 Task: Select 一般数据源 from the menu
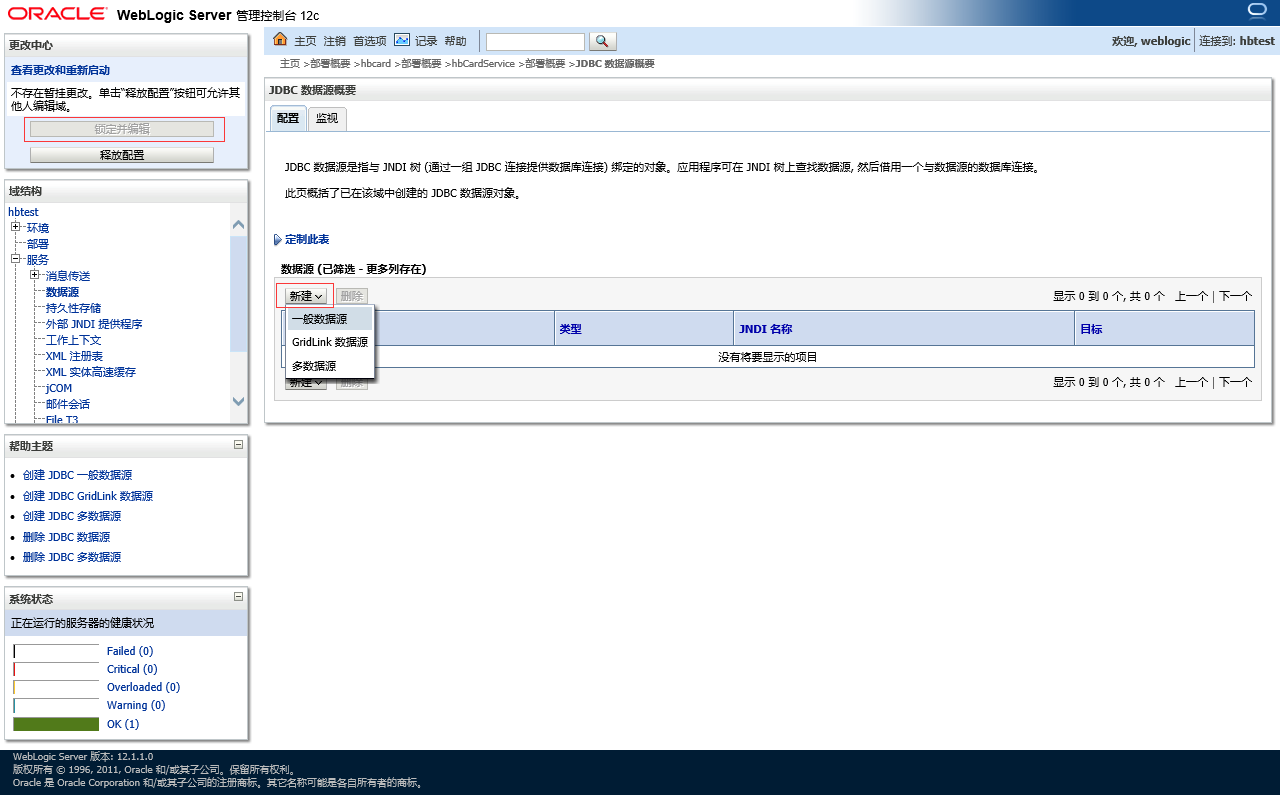tap(329, 319)
